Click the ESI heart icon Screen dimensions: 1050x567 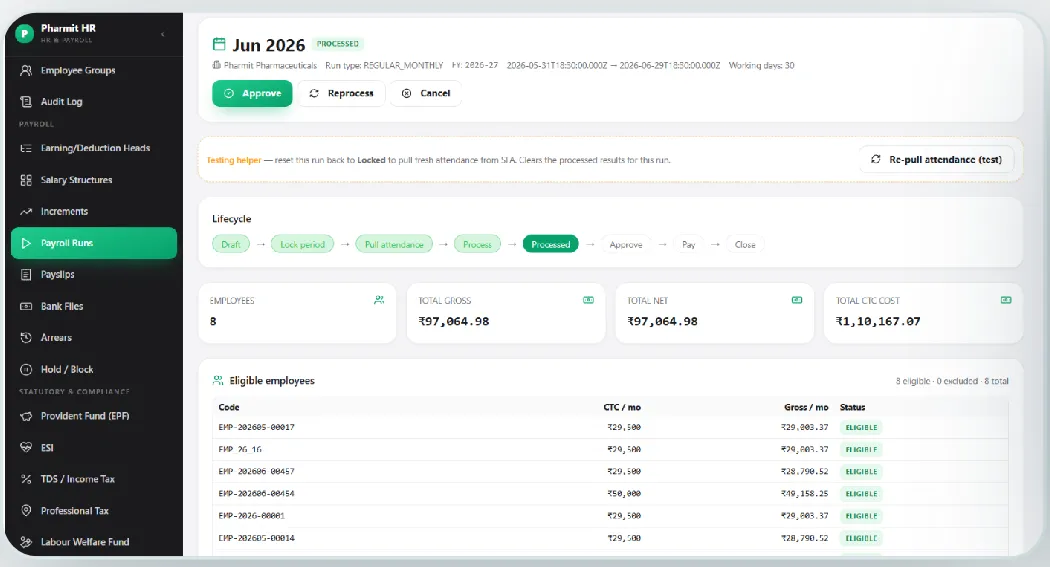coord(26,447)
